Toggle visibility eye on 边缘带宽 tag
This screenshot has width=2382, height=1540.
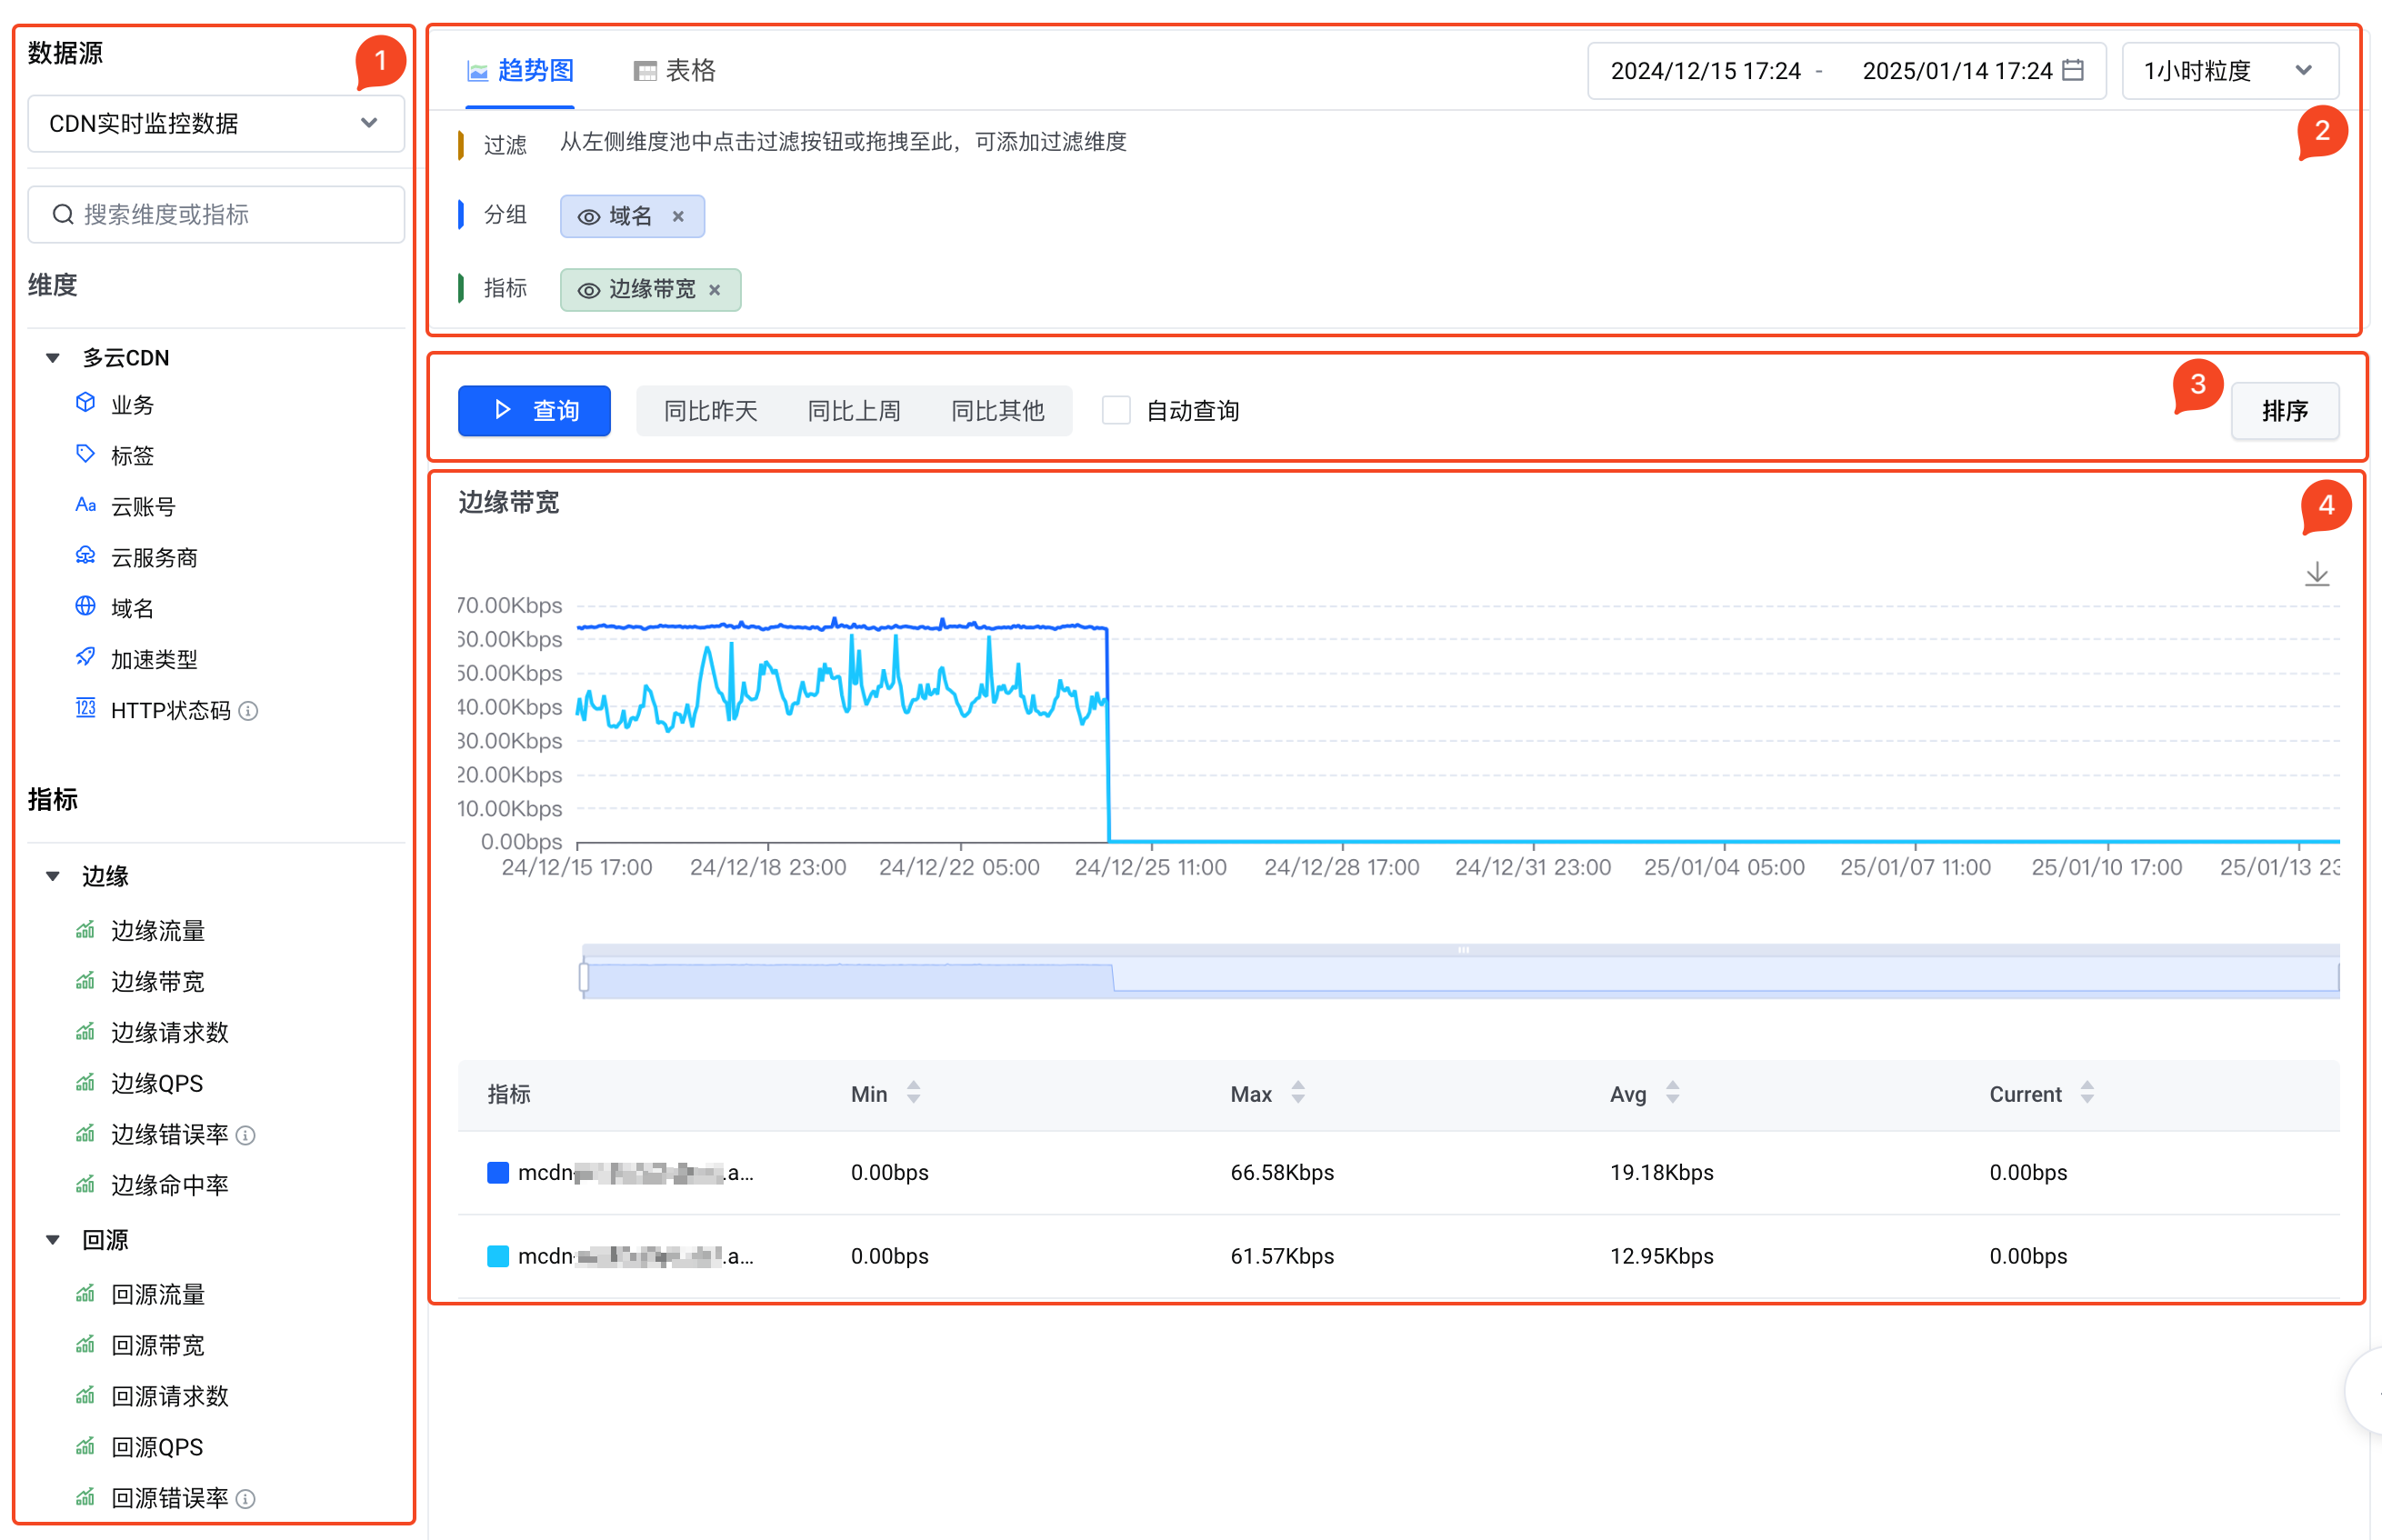click(x=589, y=290)
